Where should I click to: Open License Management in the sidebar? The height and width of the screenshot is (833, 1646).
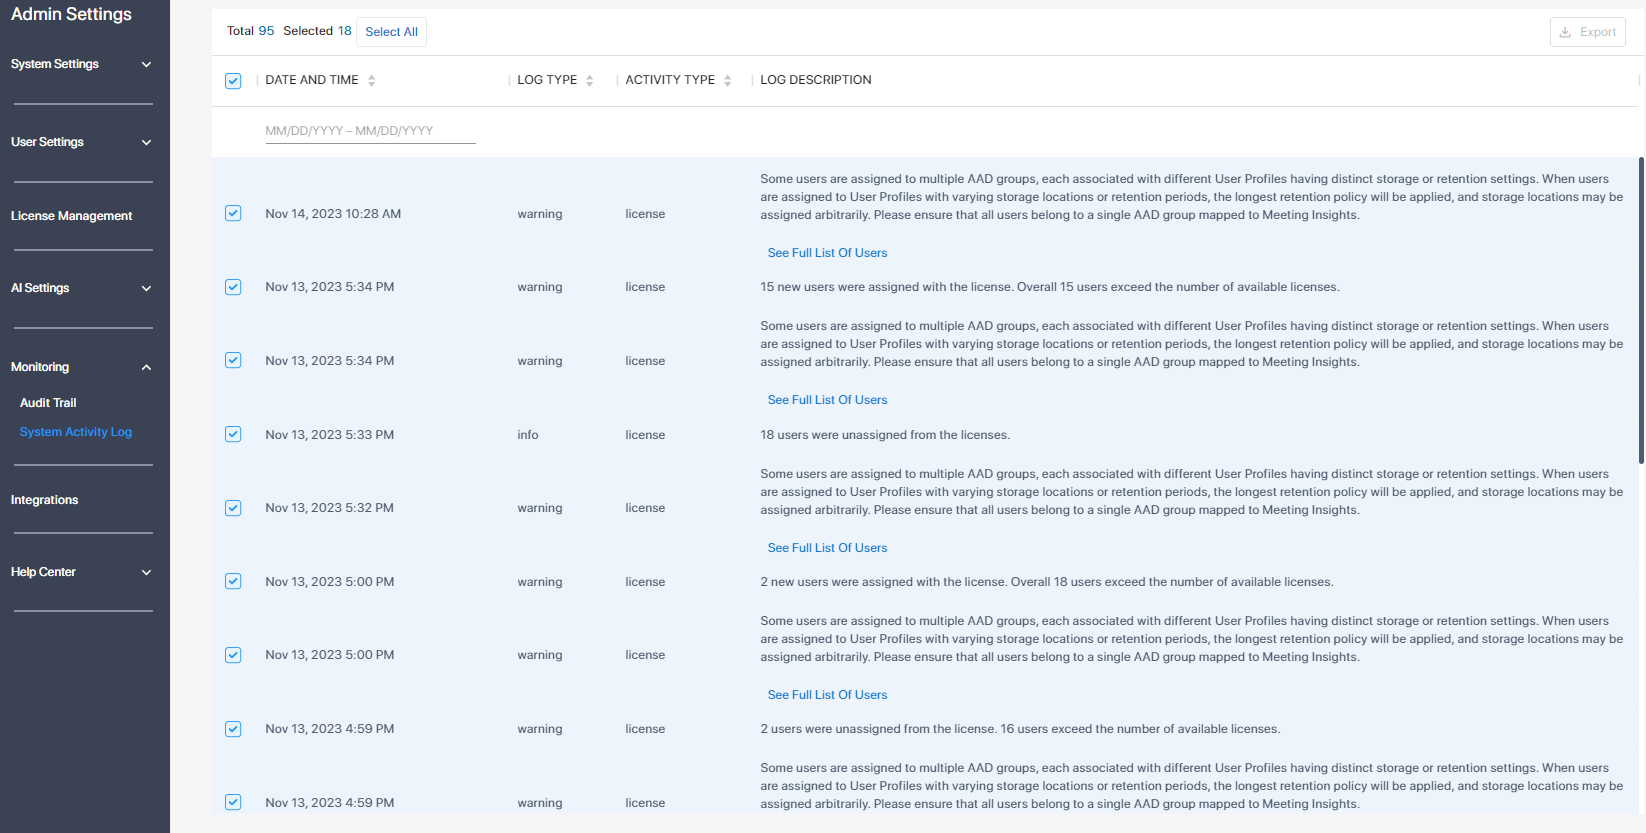click(71, 216)
